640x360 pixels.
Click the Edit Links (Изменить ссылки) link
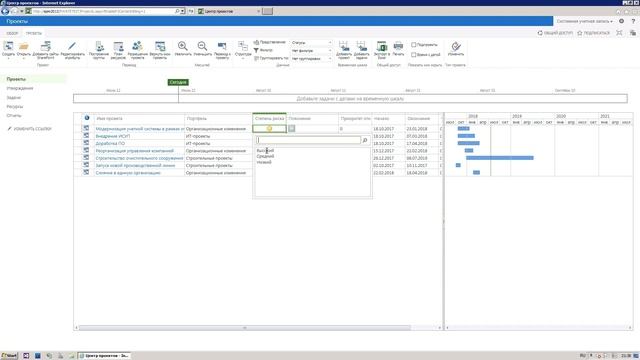pyautogui.click(x=29, y=129)
